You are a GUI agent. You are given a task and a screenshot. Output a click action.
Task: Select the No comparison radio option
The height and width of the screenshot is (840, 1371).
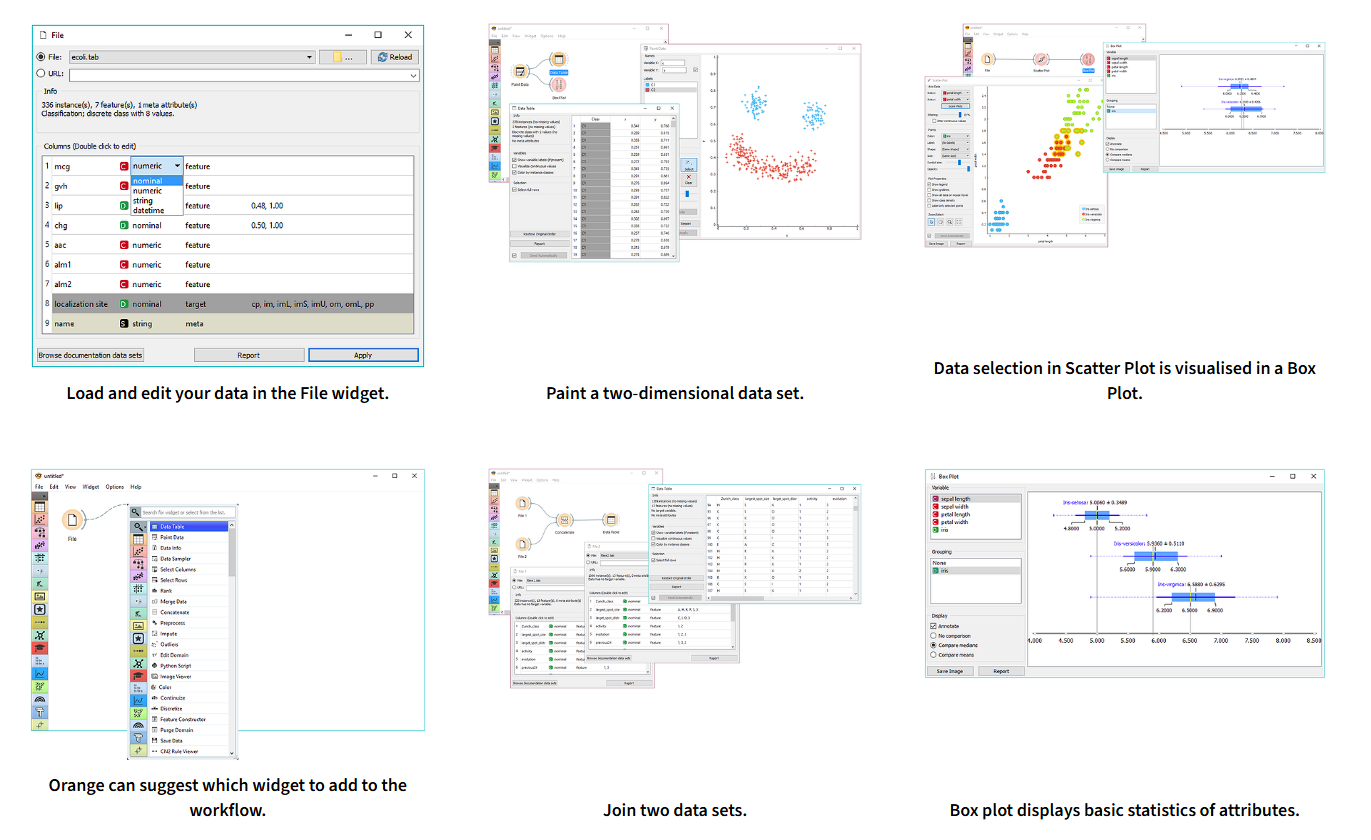933,636
